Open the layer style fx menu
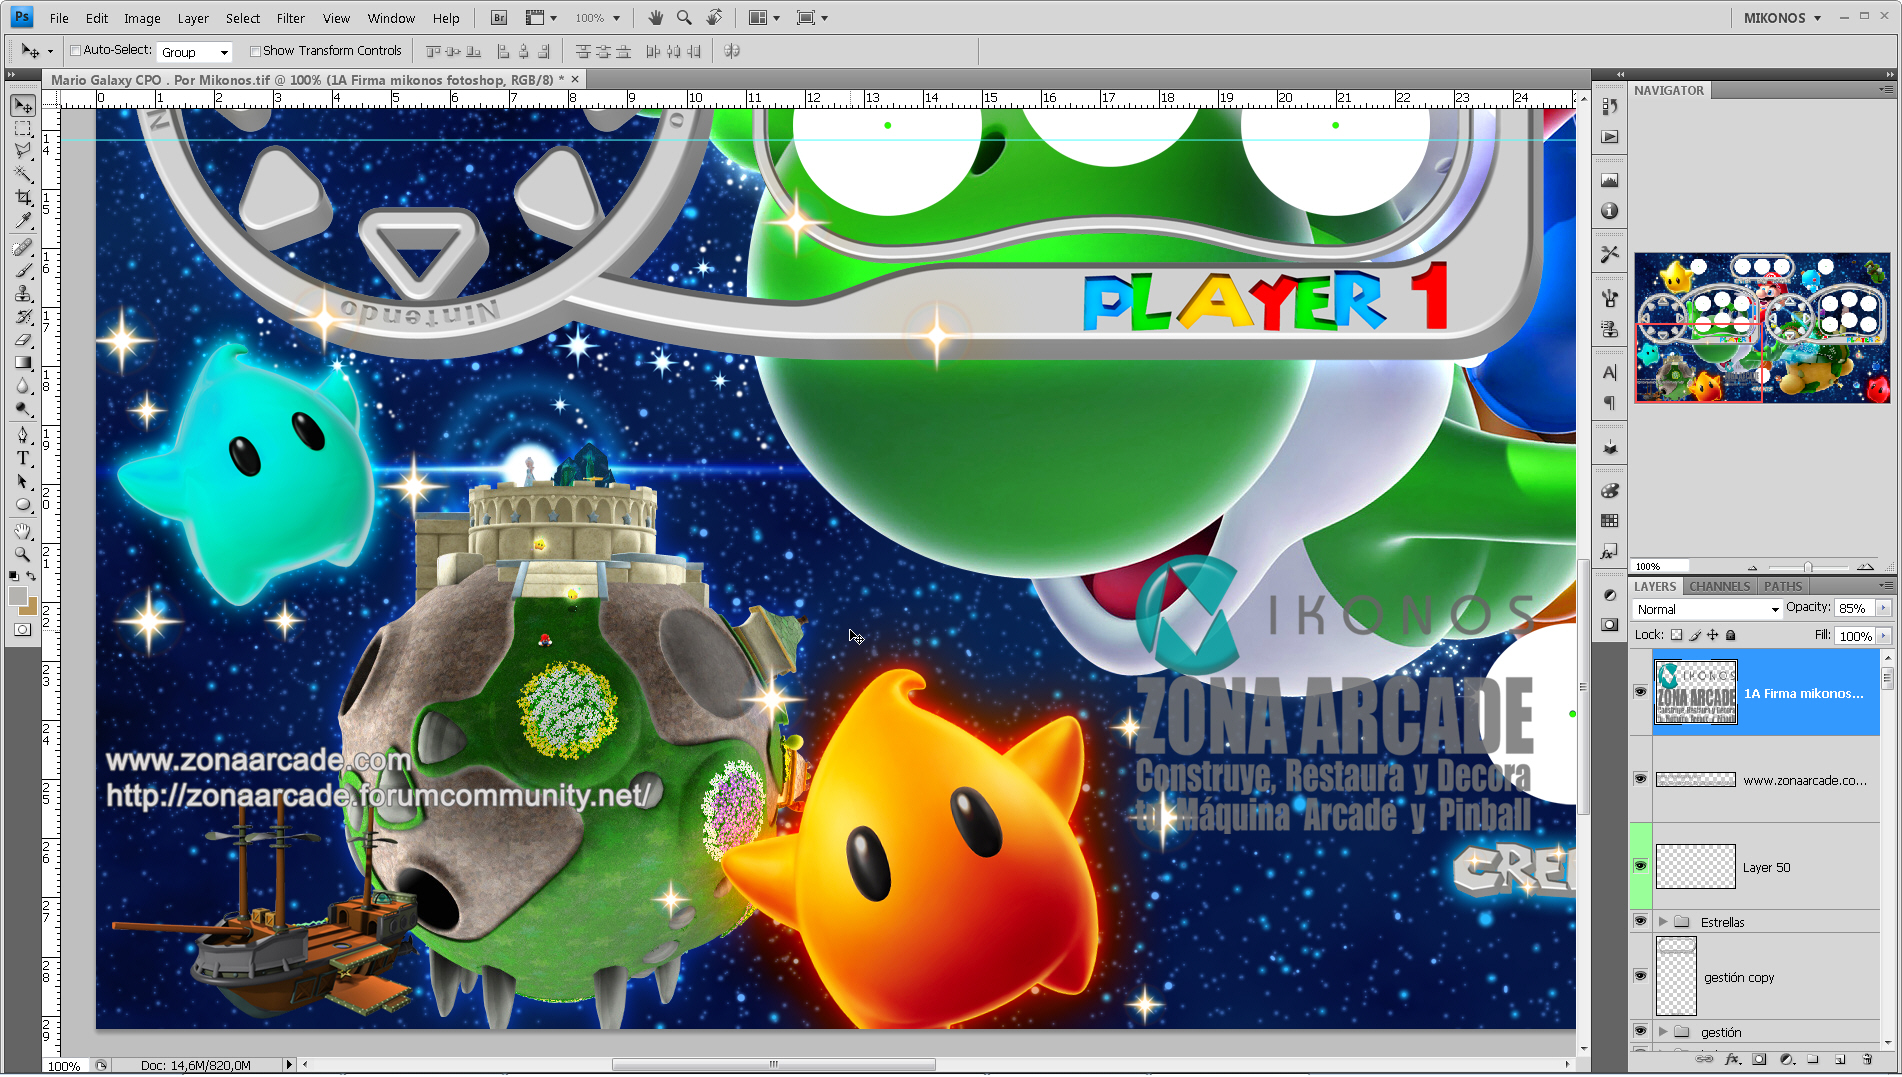The image size is (1902, 1077). 1733,1059
